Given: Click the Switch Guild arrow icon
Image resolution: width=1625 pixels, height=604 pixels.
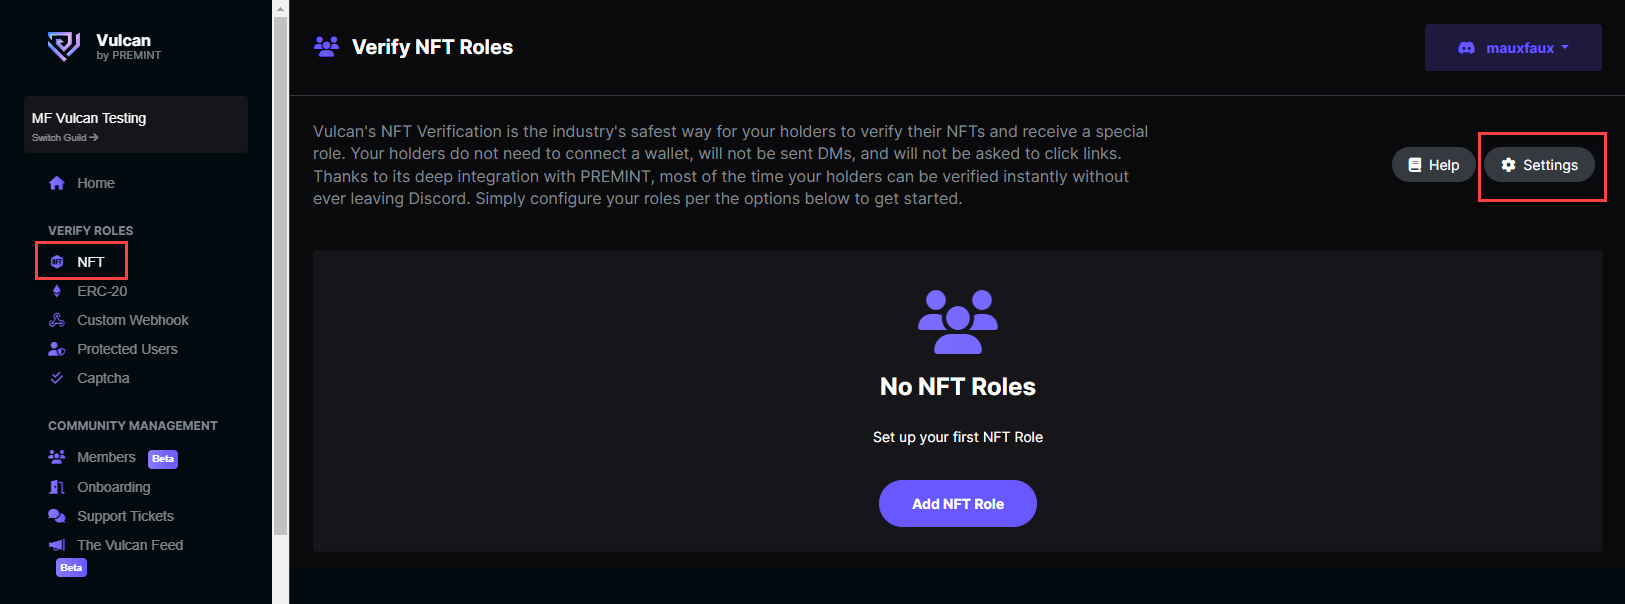Looking at the screenshot, I should [94, 137].
